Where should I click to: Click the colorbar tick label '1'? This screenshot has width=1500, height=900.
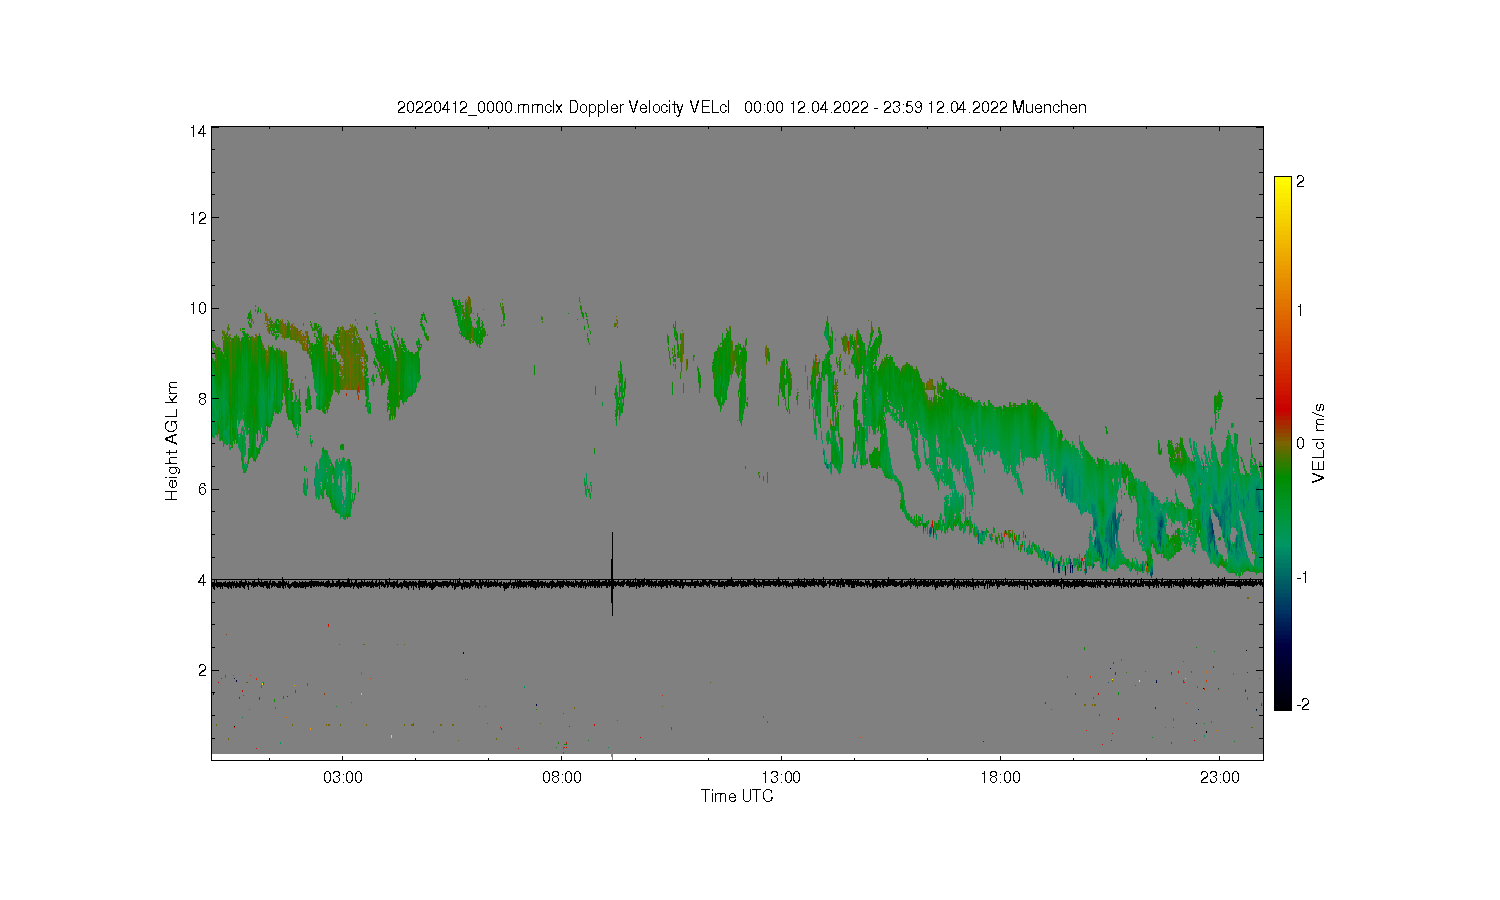coord(1300,310)
